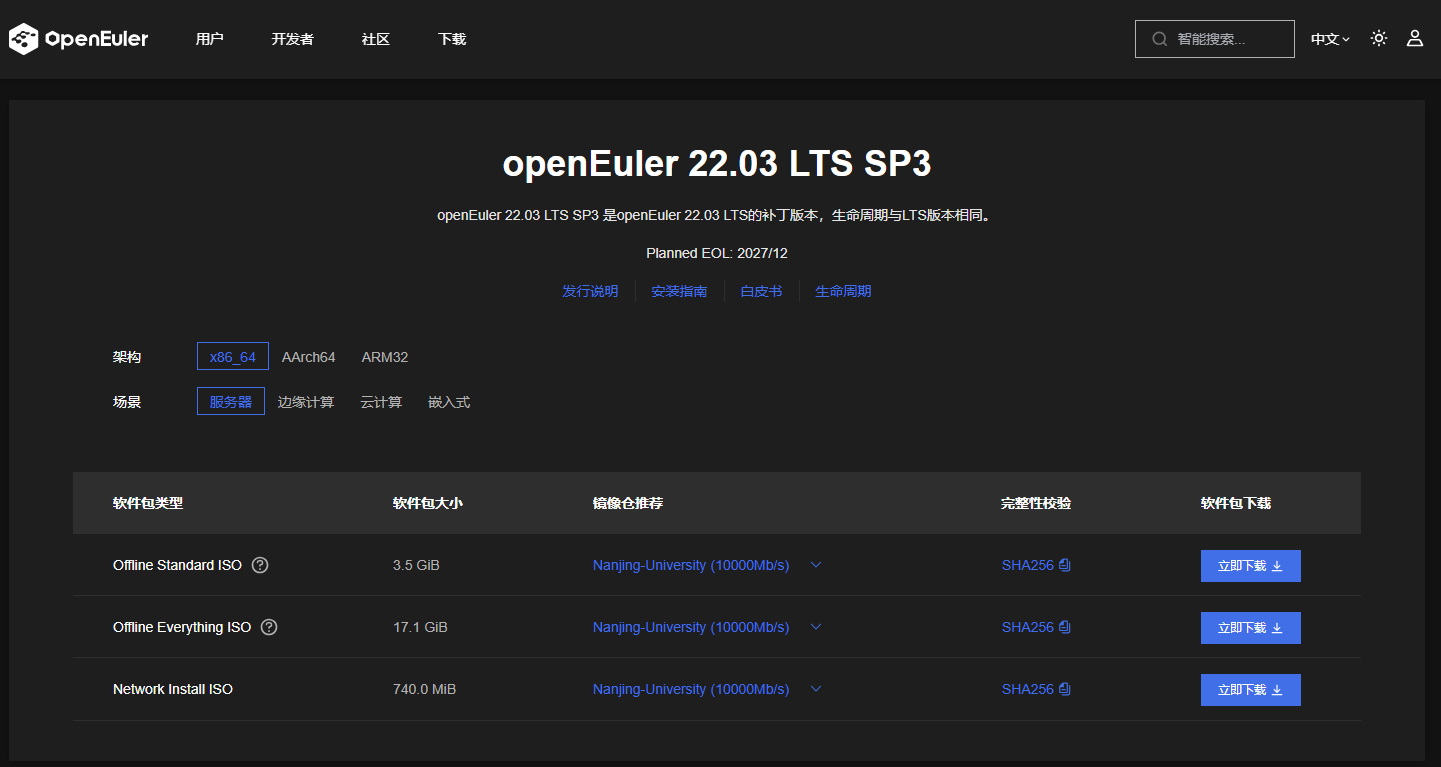1441x767 pixels.
Task: Open the 开发者 menu
Action: tap(293, 39)
